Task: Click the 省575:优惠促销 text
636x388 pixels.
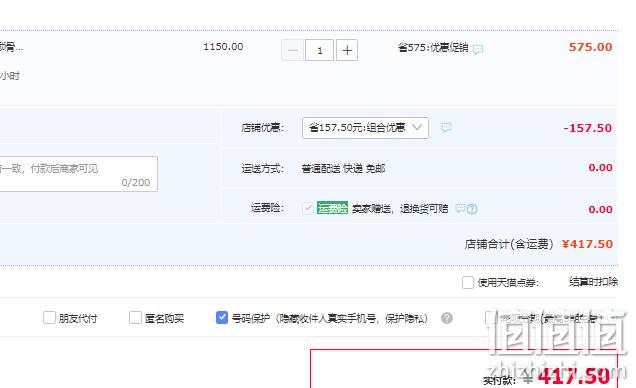Action: tap(433, 47)
